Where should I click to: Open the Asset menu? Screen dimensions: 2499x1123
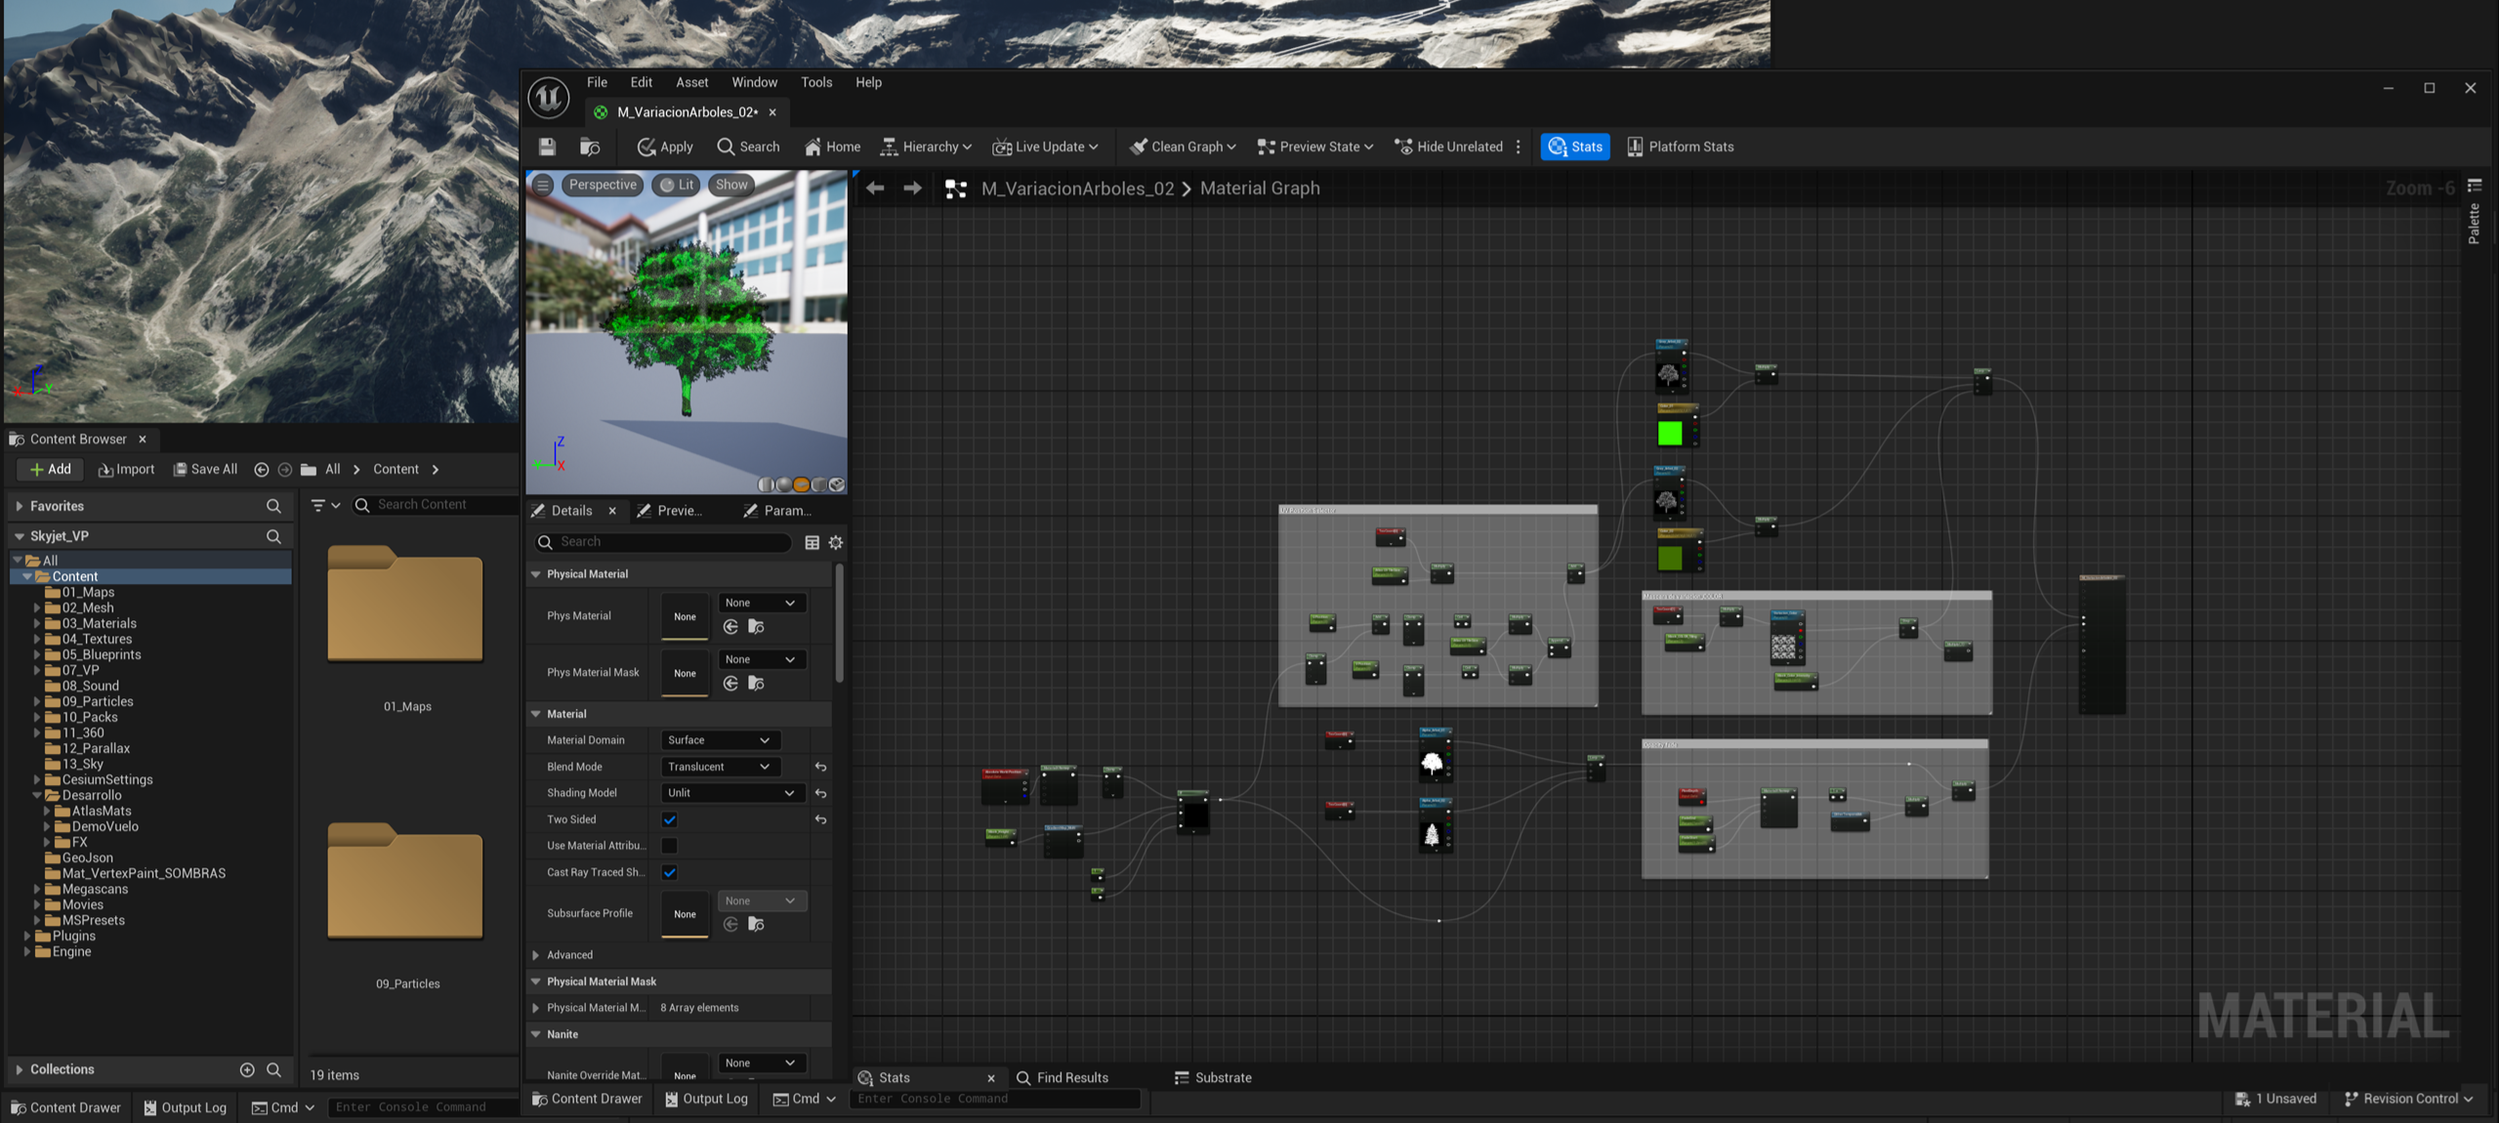[x=691, y=82]
